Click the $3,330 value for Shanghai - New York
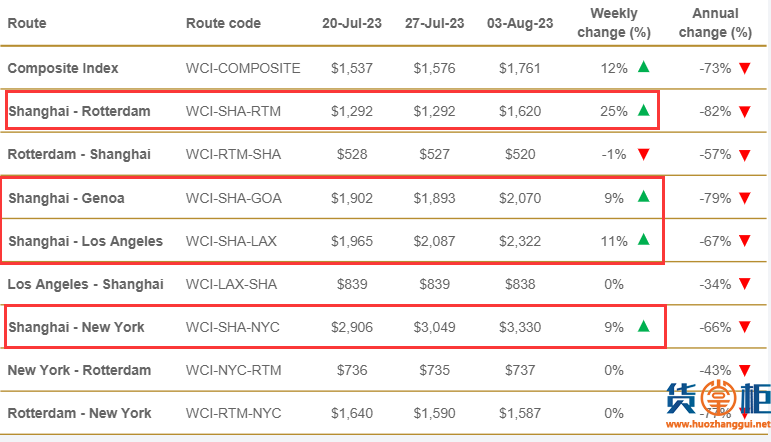 [520, 327]
